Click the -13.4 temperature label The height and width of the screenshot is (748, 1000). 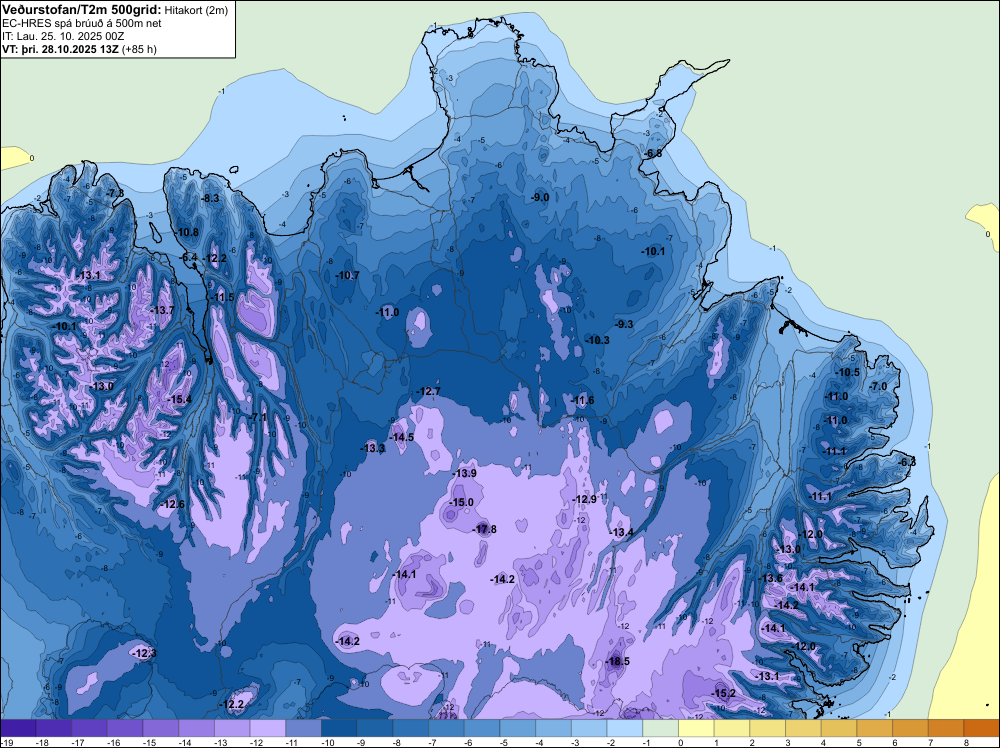click(622, 532)
